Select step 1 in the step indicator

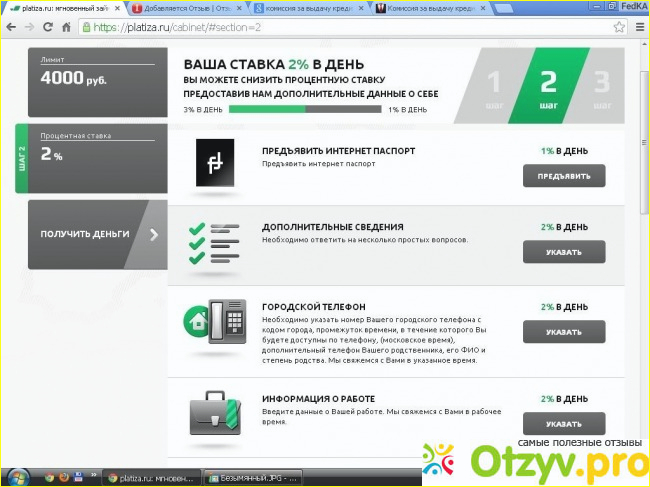pyautogui.click(x=493, y=87)
